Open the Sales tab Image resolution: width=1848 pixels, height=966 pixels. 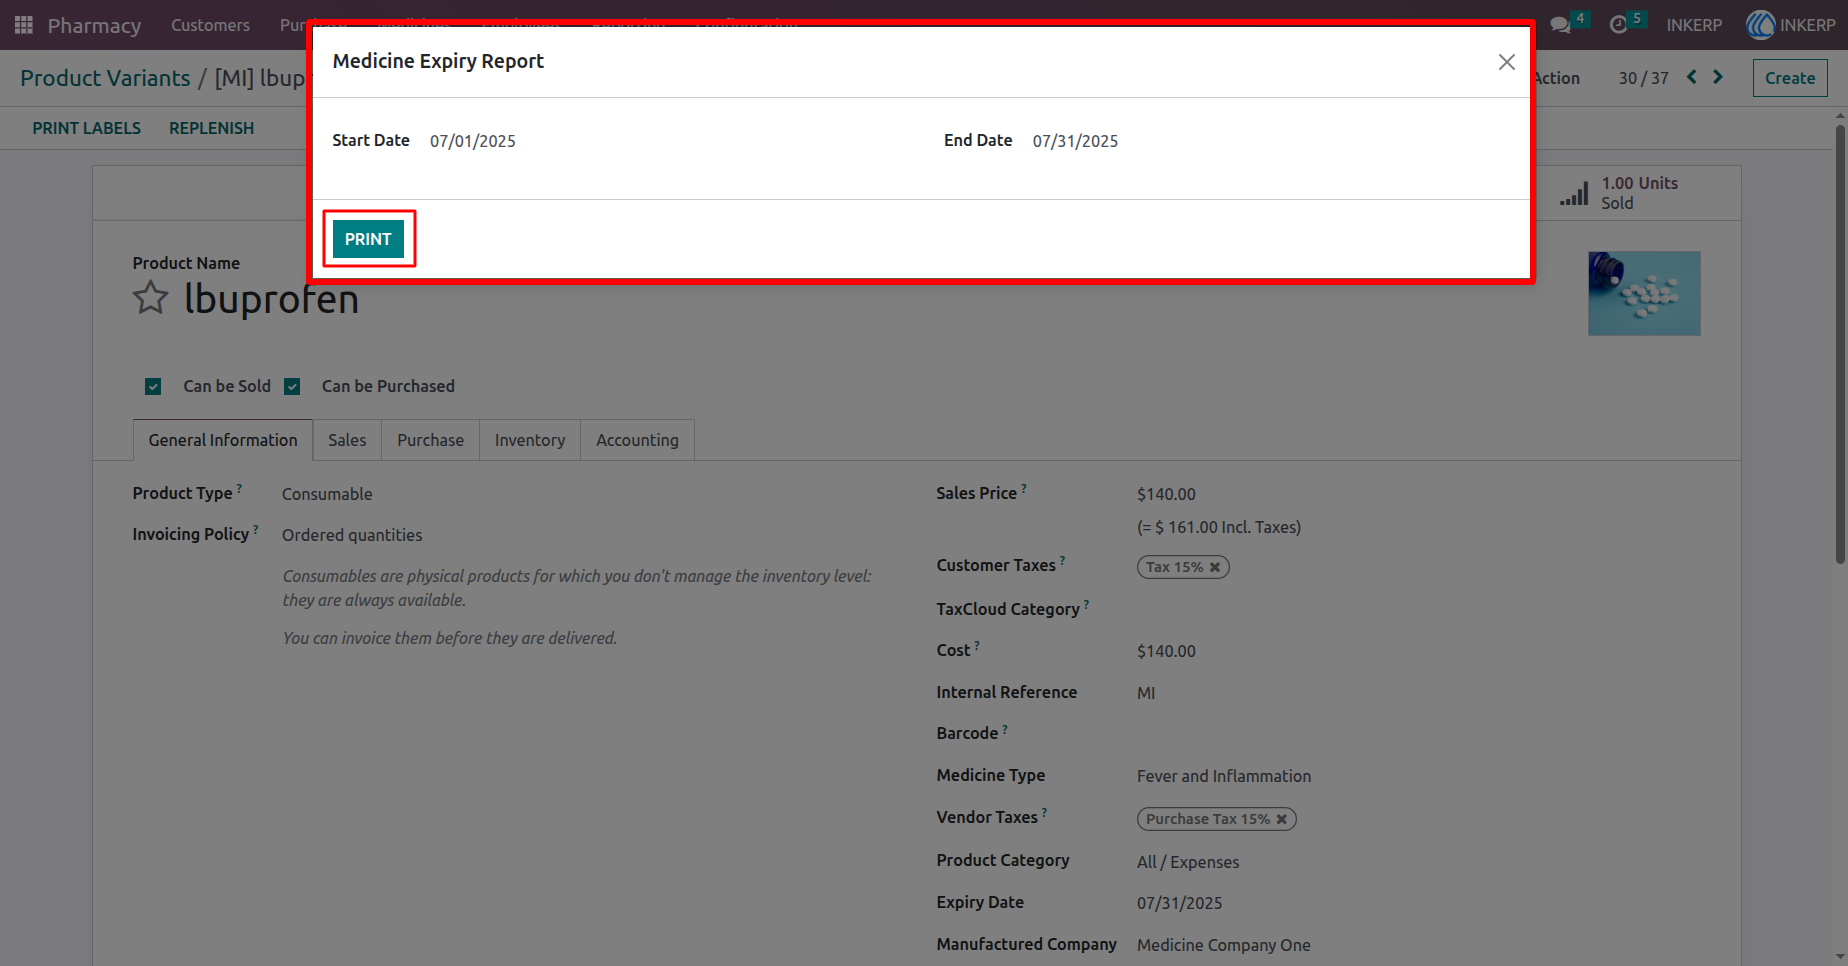(347, 440)
